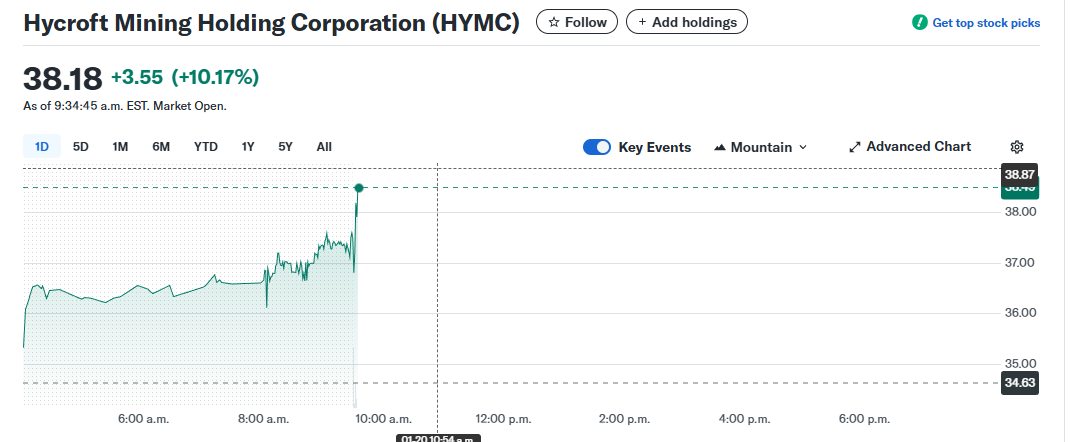This screenshot has height=442, width=1072.
Task: Click the 38.18 current price text
Action: 63,79
